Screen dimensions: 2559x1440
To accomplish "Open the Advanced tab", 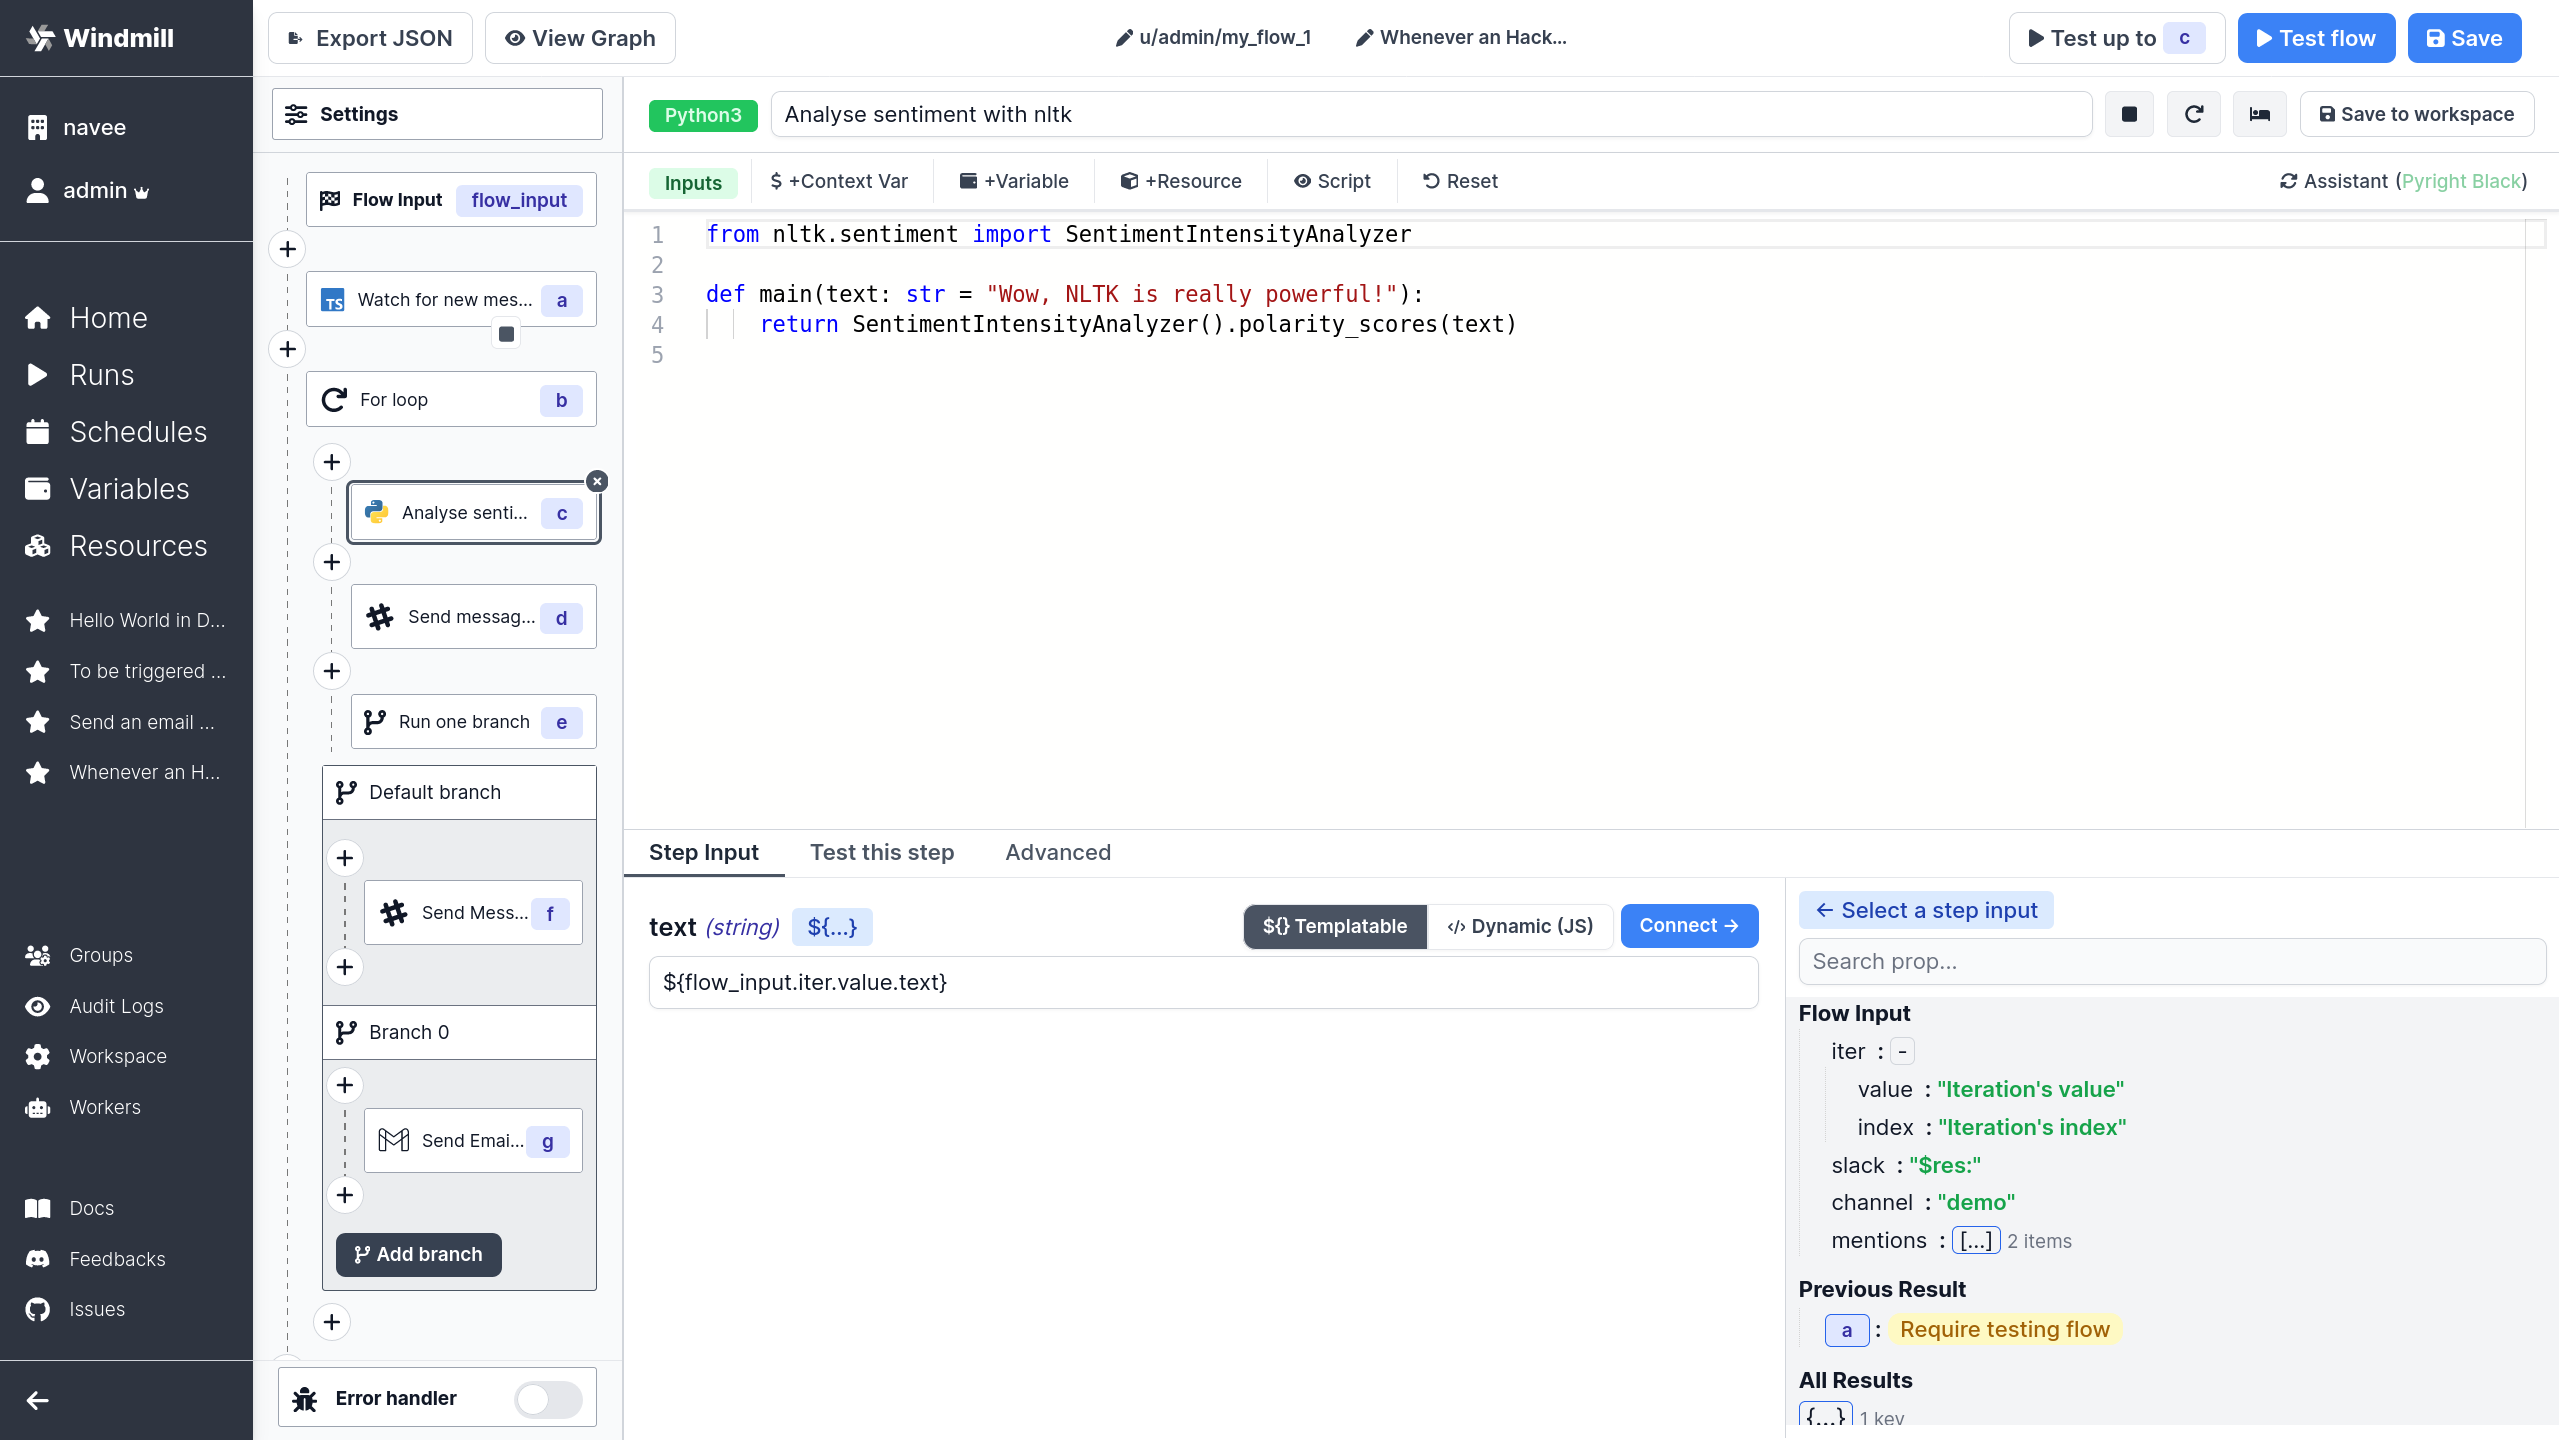I will (1058, 852).
